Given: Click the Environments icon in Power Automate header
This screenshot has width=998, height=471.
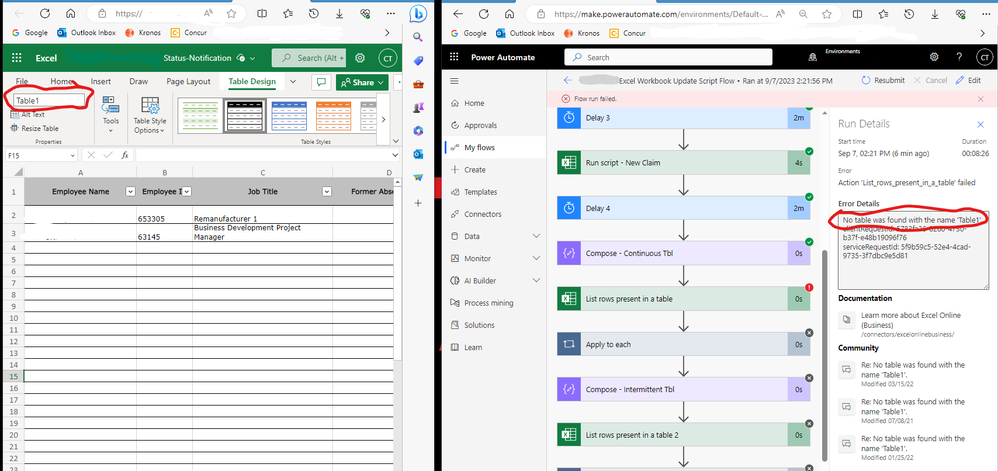Looking at the screenshot, I should (812, 57).
